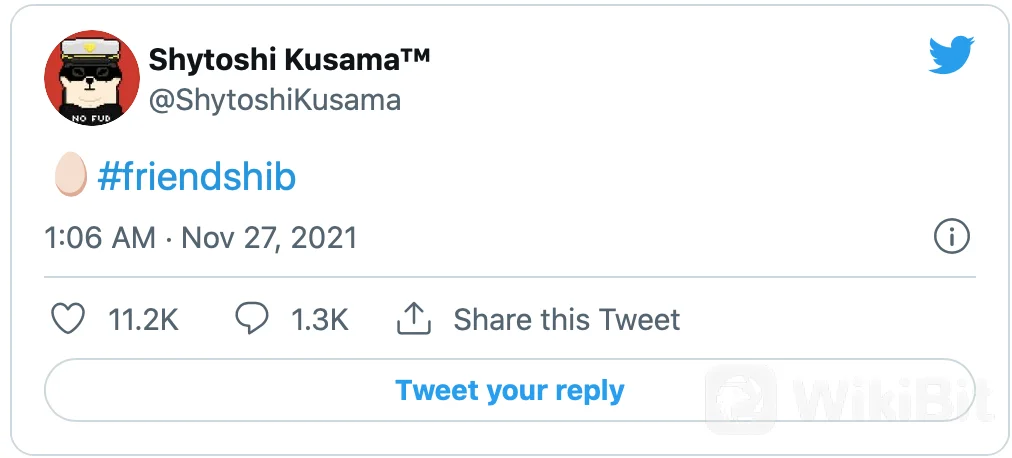This screenshot has height=458, width=1012.
Task: Click the WikiBit watermark logo icon
Action: point(740,400)
